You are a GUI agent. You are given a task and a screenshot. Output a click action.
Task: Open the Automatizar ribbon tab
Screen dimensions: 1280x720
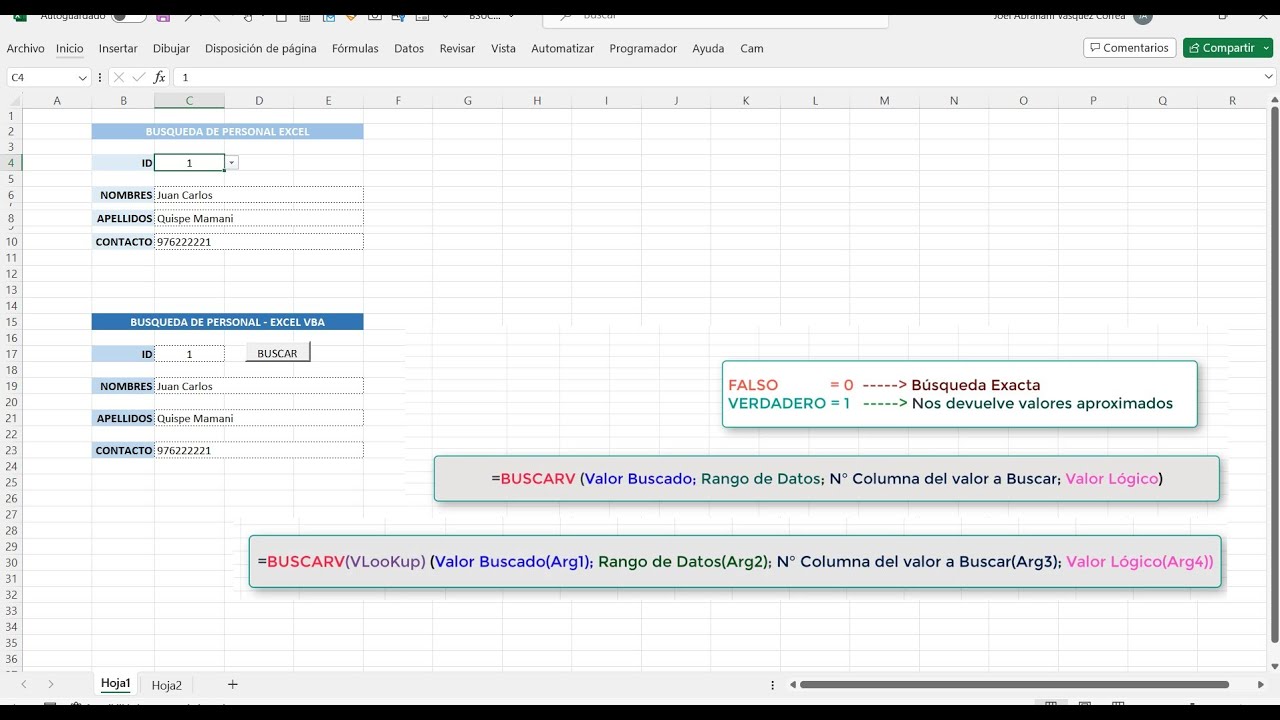tap(562, 48)
